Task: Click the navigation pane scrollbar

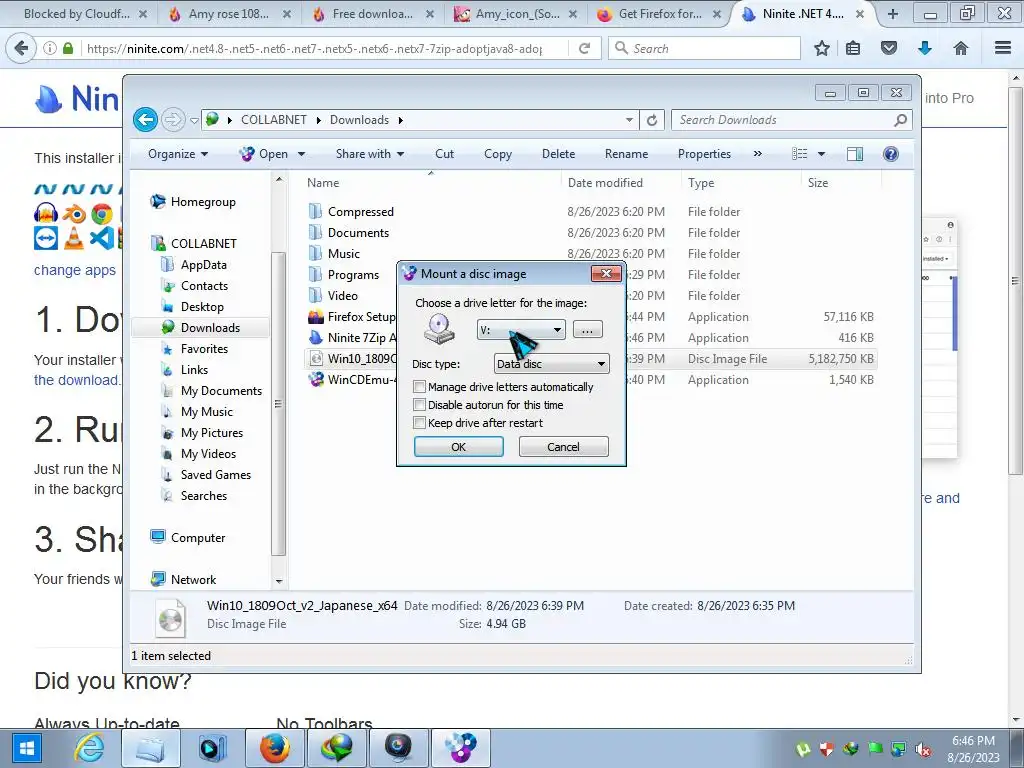Action: point(279,404)
